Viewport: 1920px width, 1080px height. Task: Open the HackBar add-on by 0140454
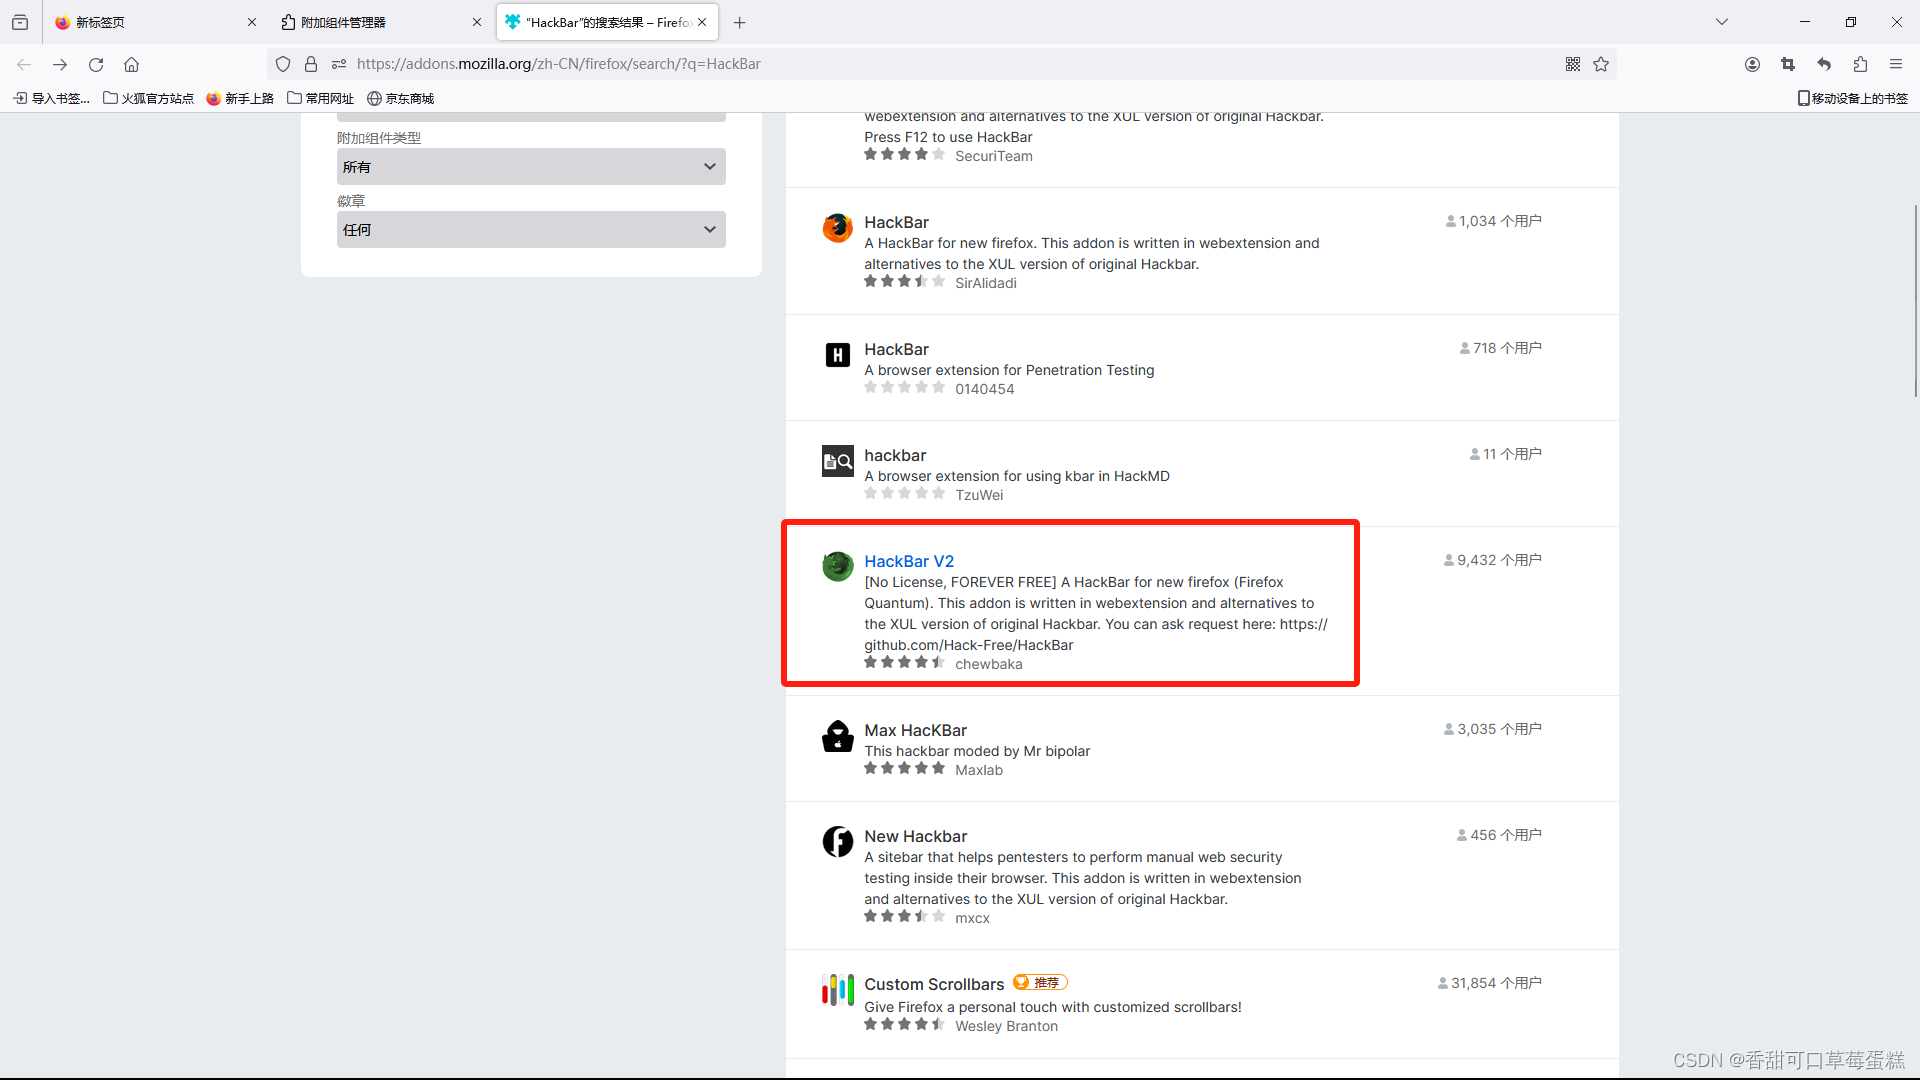[x=896, y=349]
